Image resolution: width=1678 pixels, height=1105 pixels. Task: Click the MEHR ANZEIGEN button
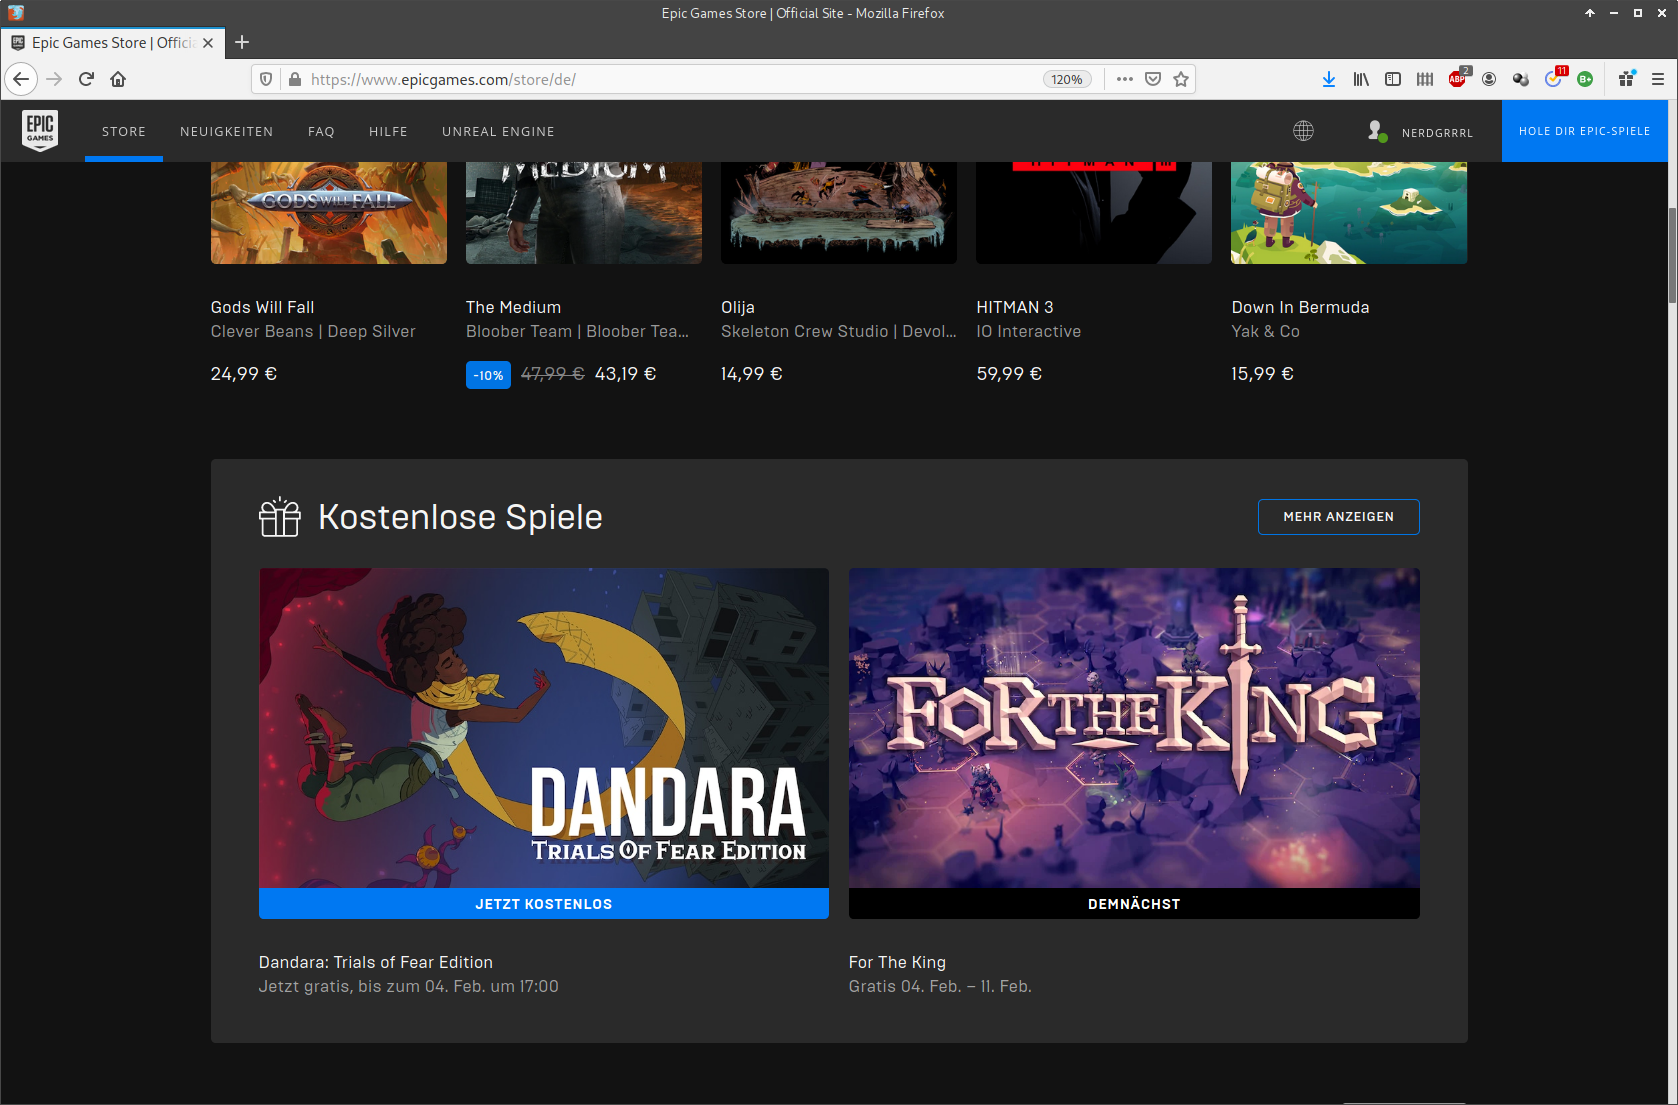pos(1338,517)
